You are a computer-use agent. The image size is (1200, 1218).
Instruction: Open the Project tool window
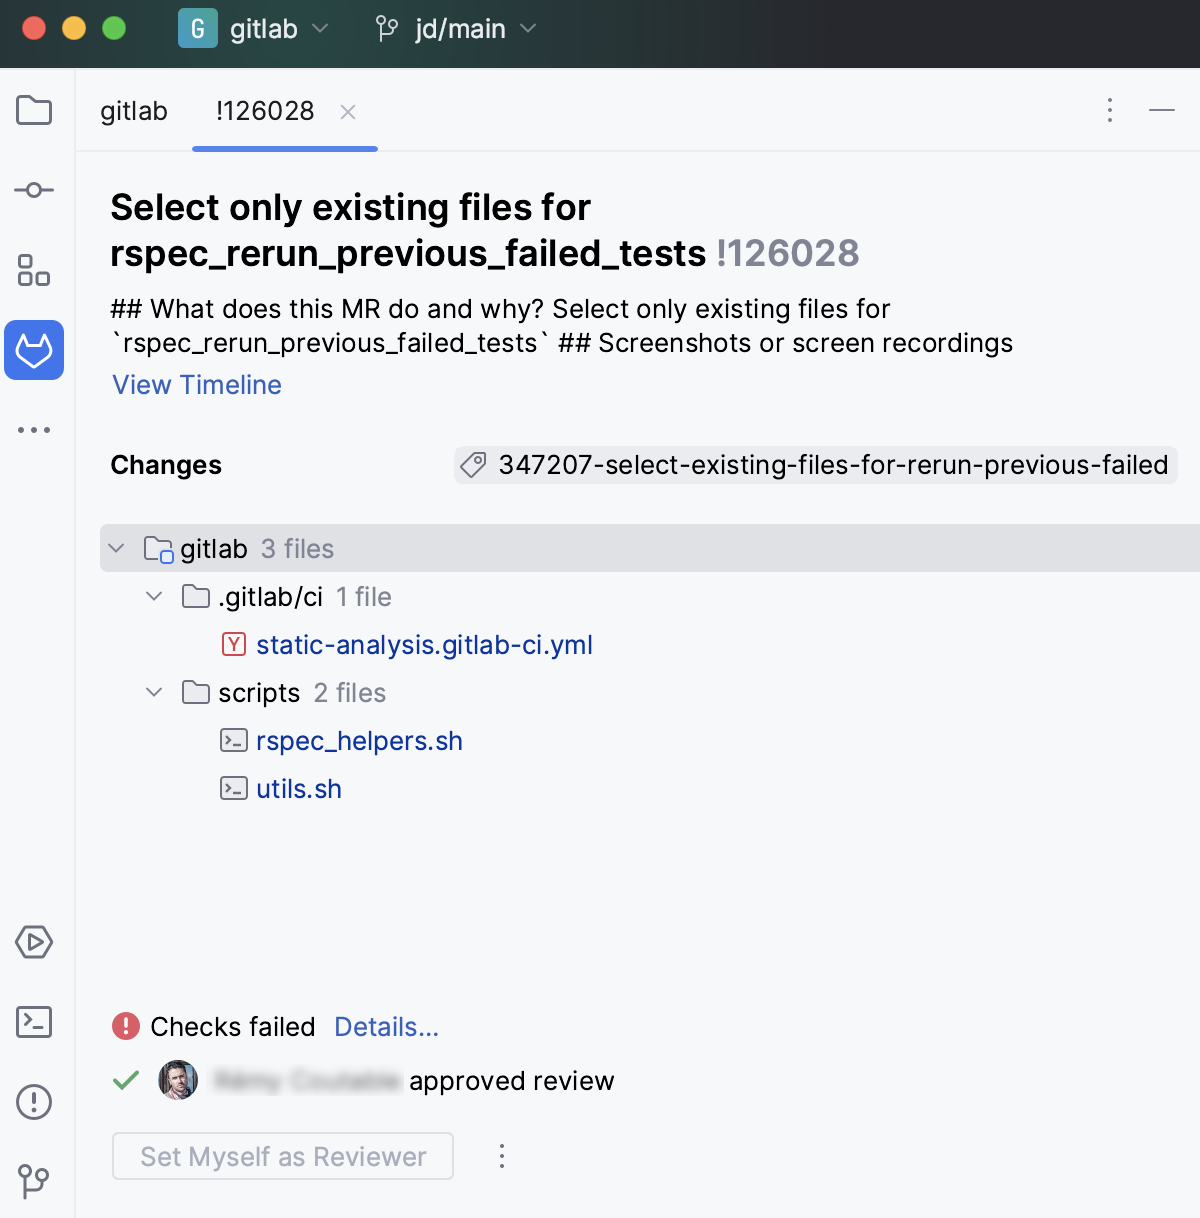[x=34, y=110]
